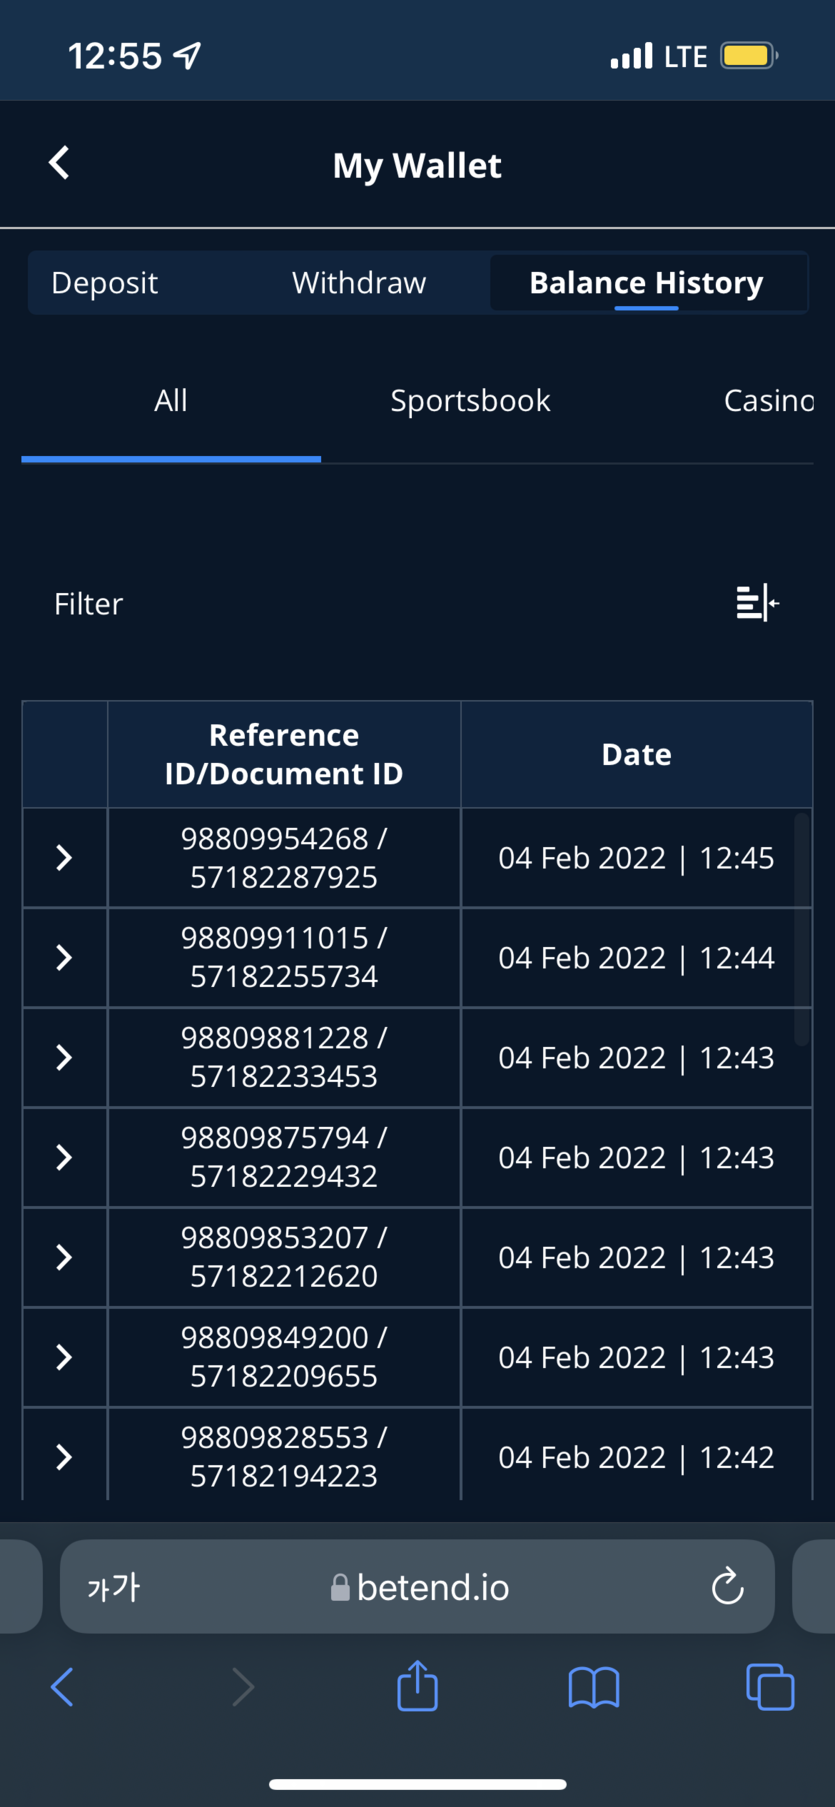Open the Filter section label
This screenshot has height=1807, width=835.
(88, 604)
